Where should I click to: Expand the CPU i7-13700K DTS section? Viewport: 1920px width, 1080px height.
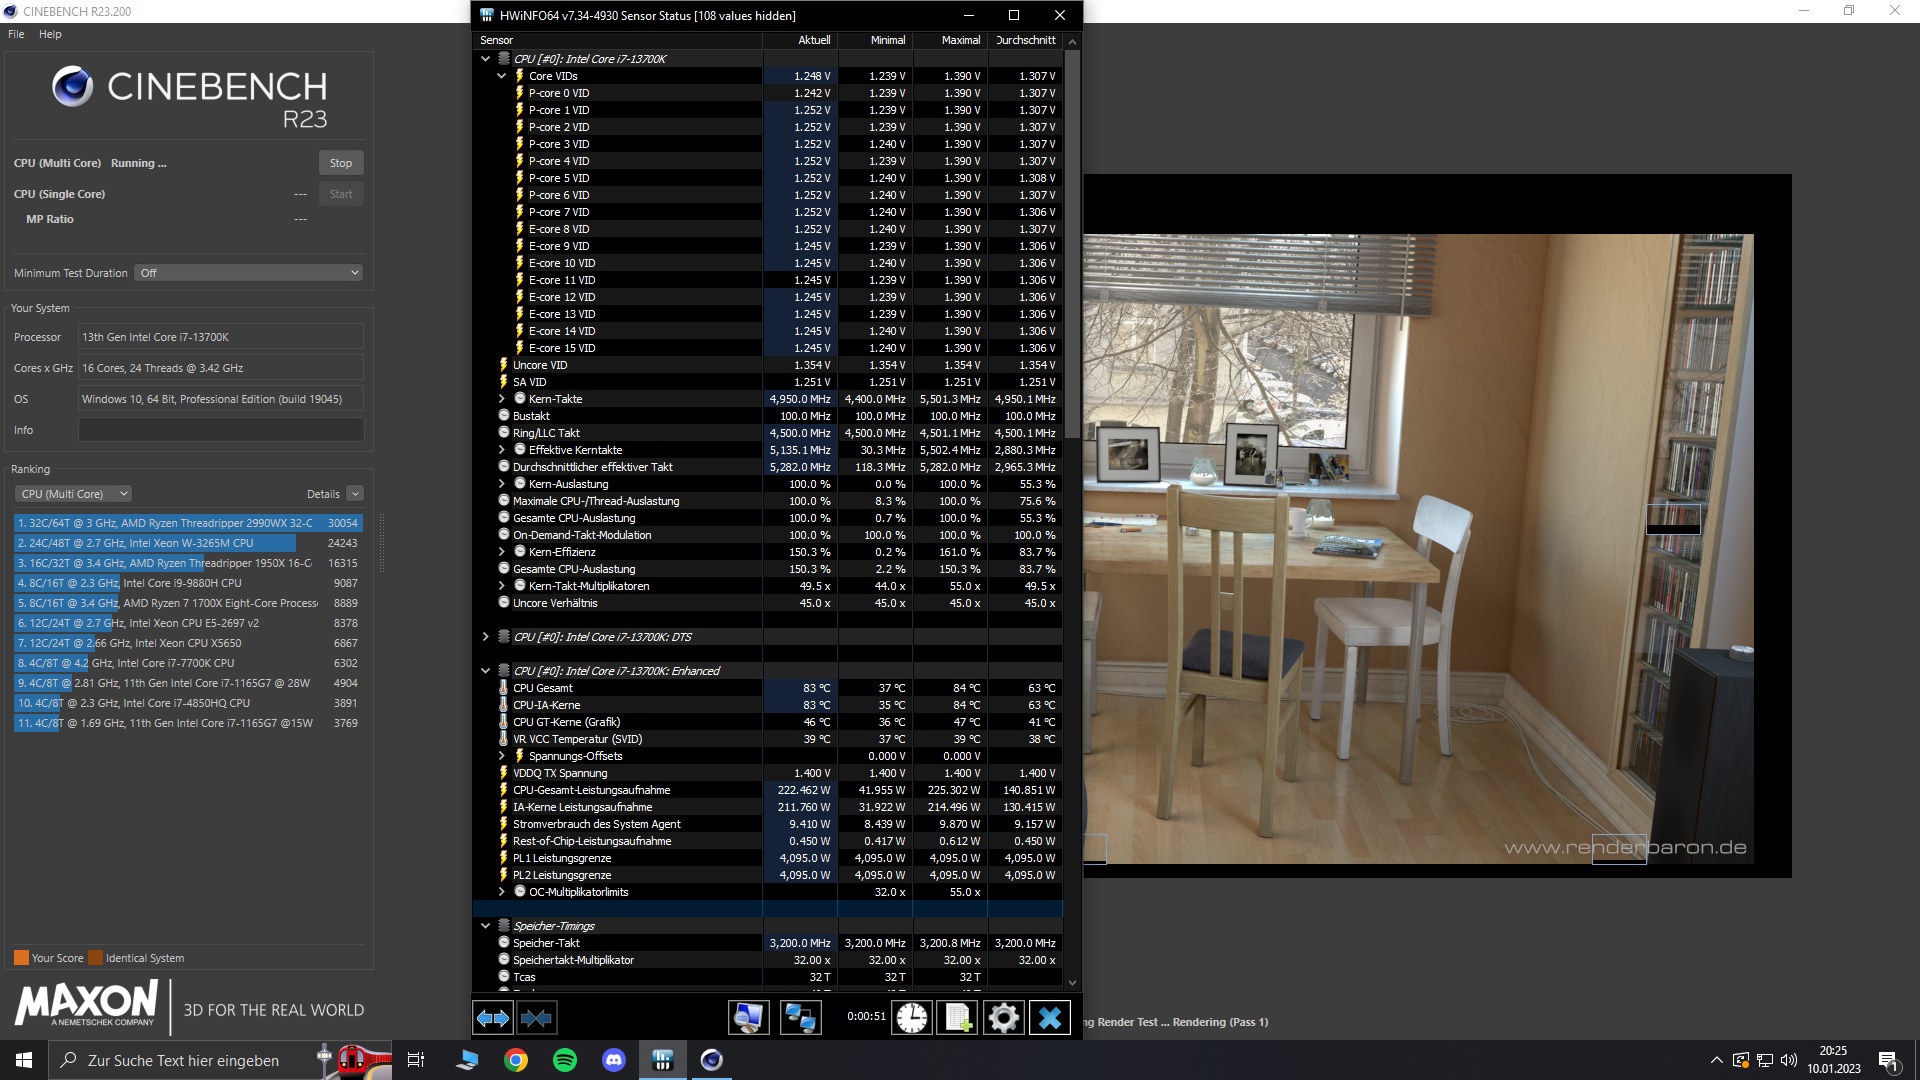(x=485, y=637)
